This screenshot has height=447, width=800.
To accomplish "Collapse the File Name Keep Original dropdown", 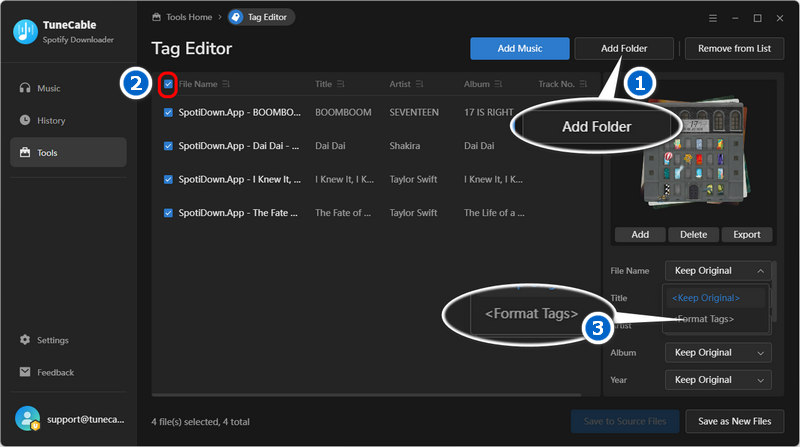I will 718,270.
